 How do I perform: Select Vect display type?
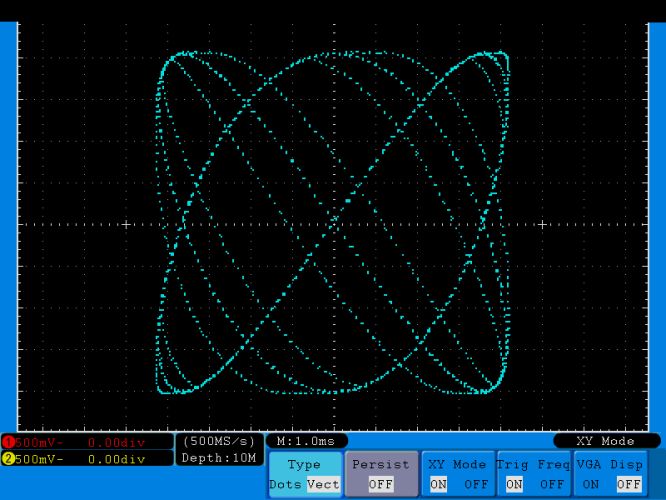[323, 484]
